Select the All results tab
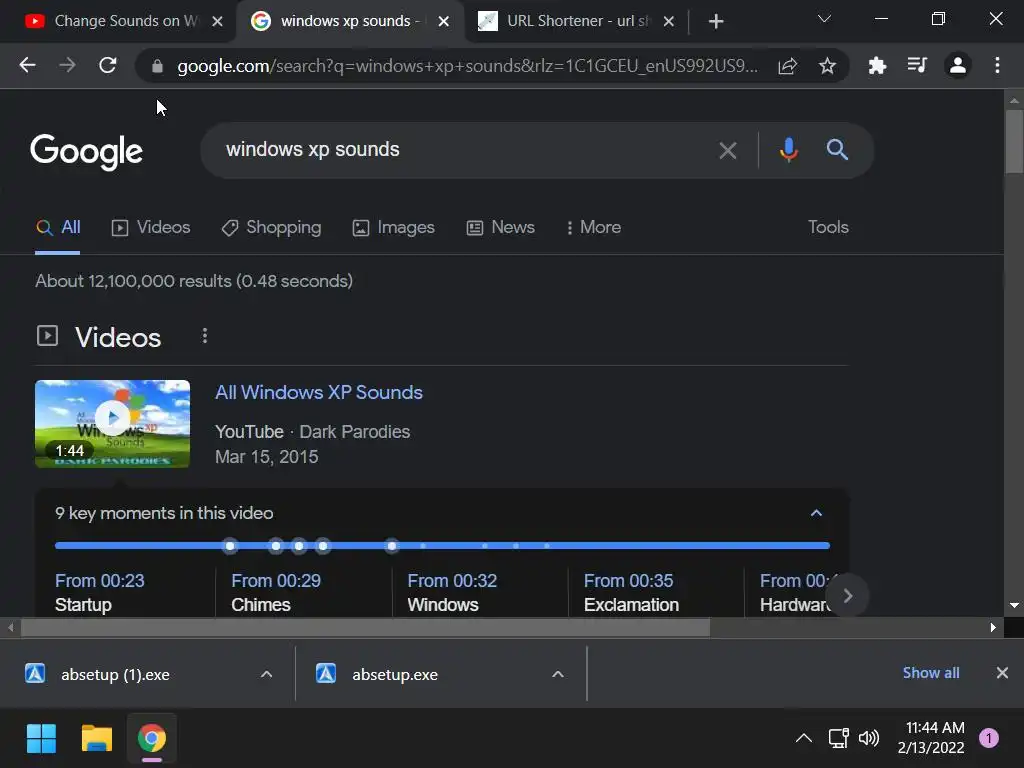 58,227
